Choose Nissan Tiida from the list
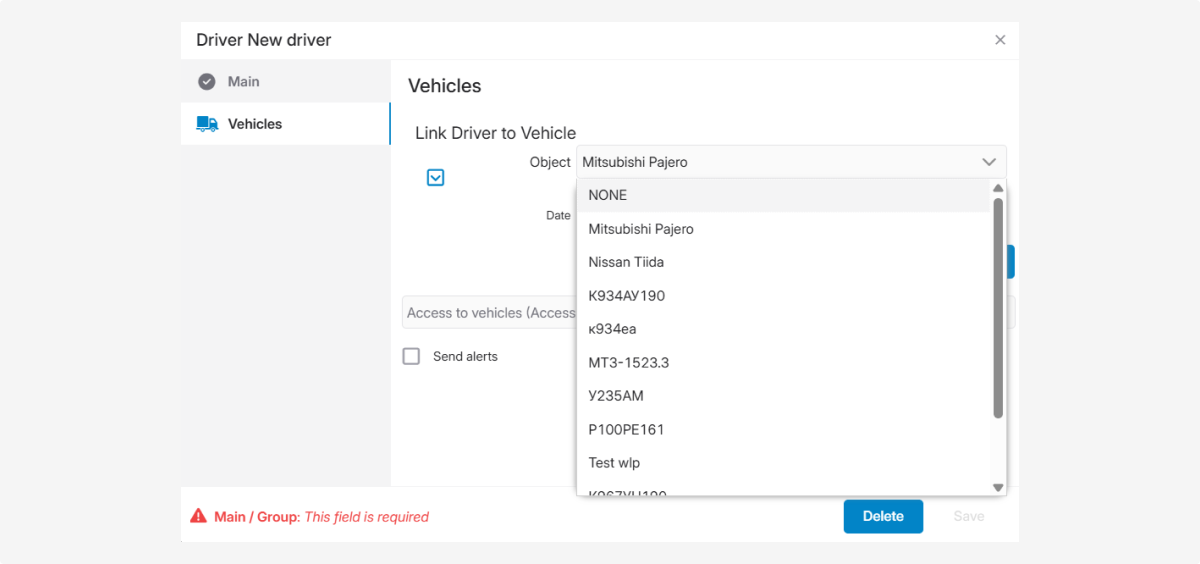 (626, 262)
